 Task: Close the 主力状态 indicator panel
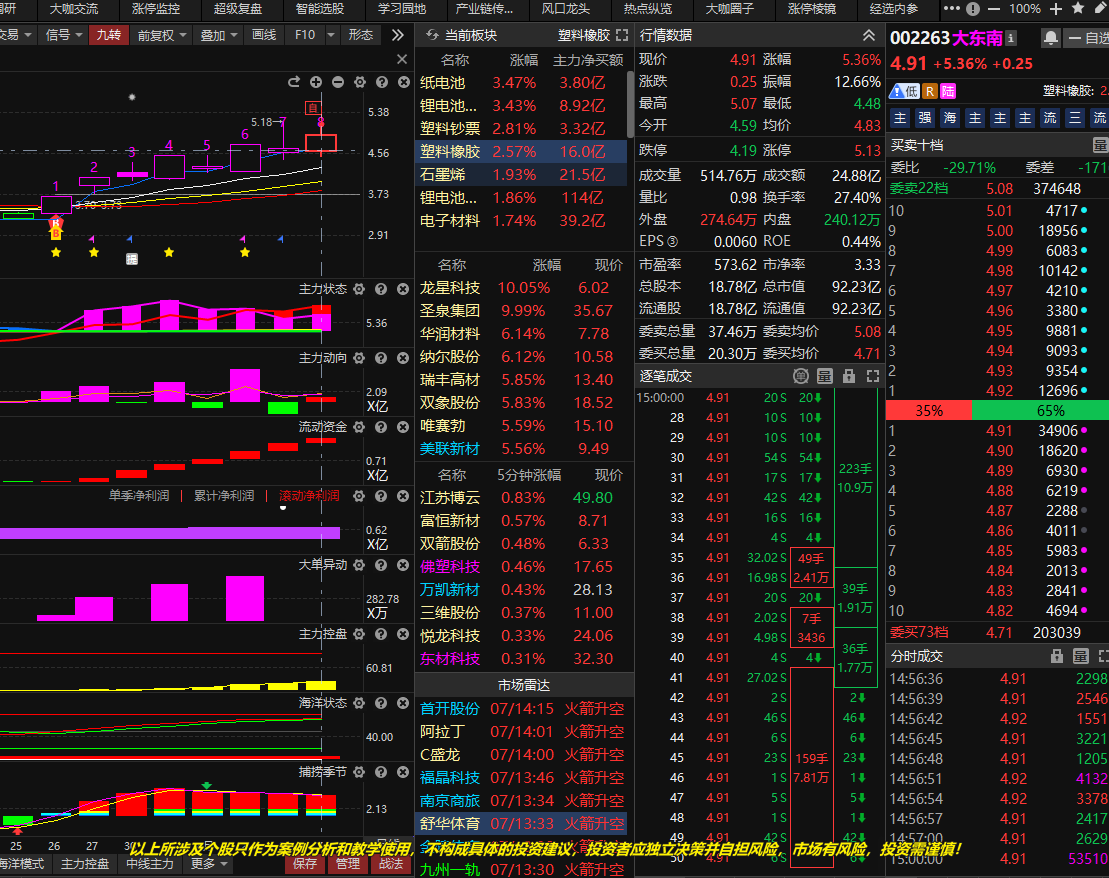(402, 289)
